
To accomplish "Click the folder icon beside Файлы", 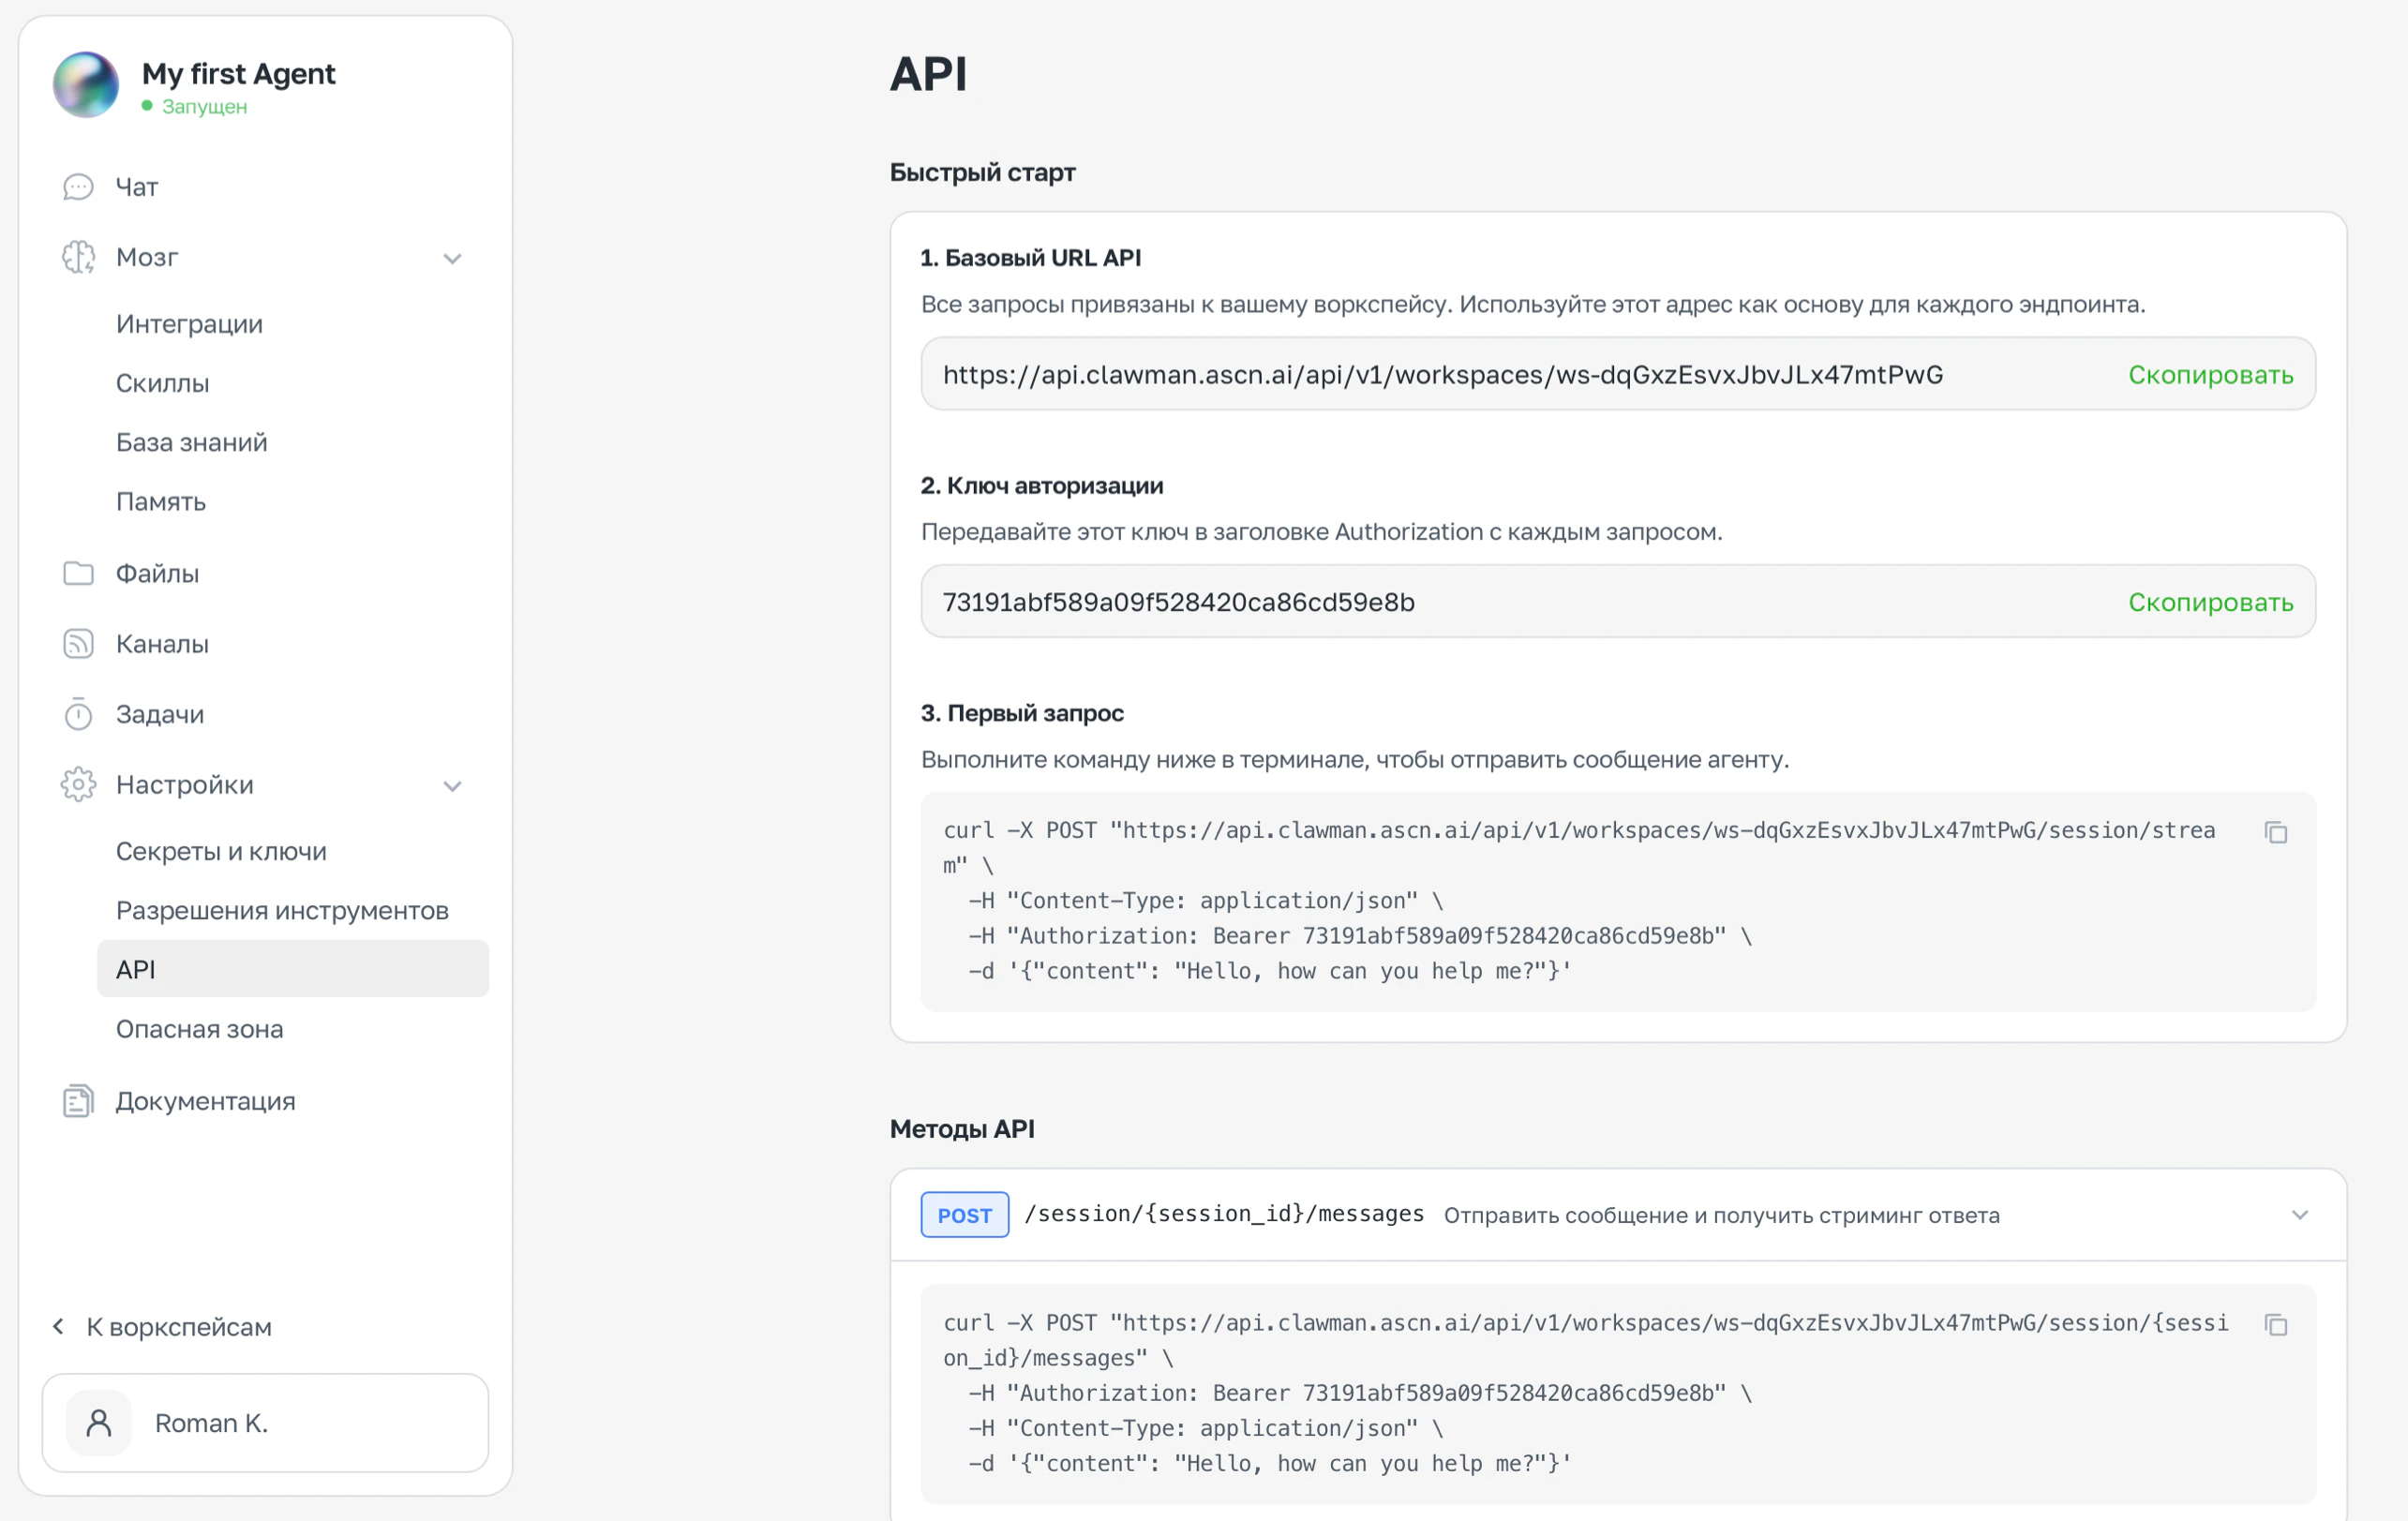I will click(78, 573).
